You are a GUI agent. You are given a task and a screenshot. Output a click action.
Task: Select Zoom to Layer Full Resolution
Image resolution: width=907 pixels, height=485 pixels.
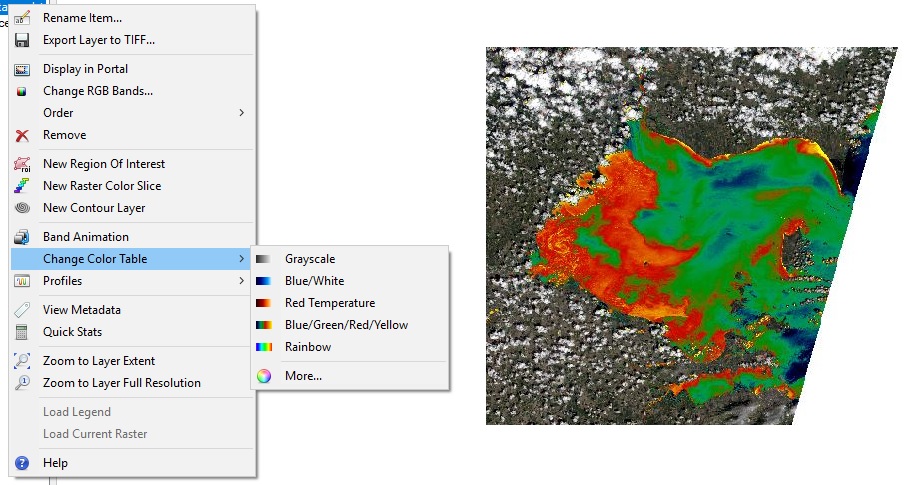coord(121,383)
